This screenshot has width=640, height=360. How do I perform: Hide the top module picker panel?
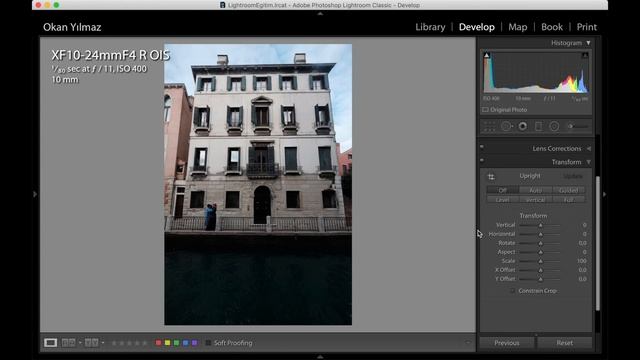coord(320,13)
